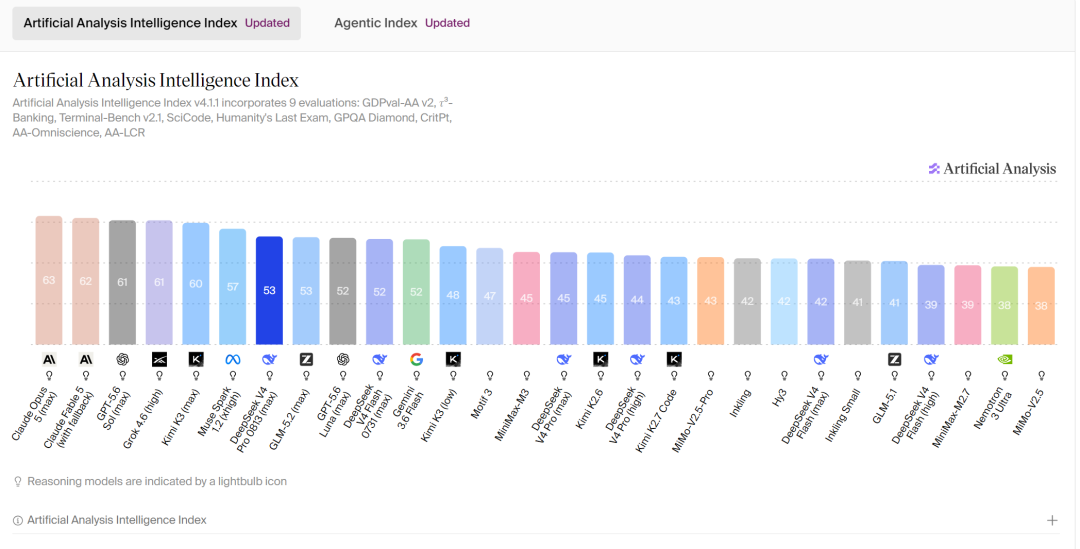This screenshot has height=549, width=1080.
Task: Click the Claude Fable 5 bar scoring 62
Action: click(x=85, y=281)
